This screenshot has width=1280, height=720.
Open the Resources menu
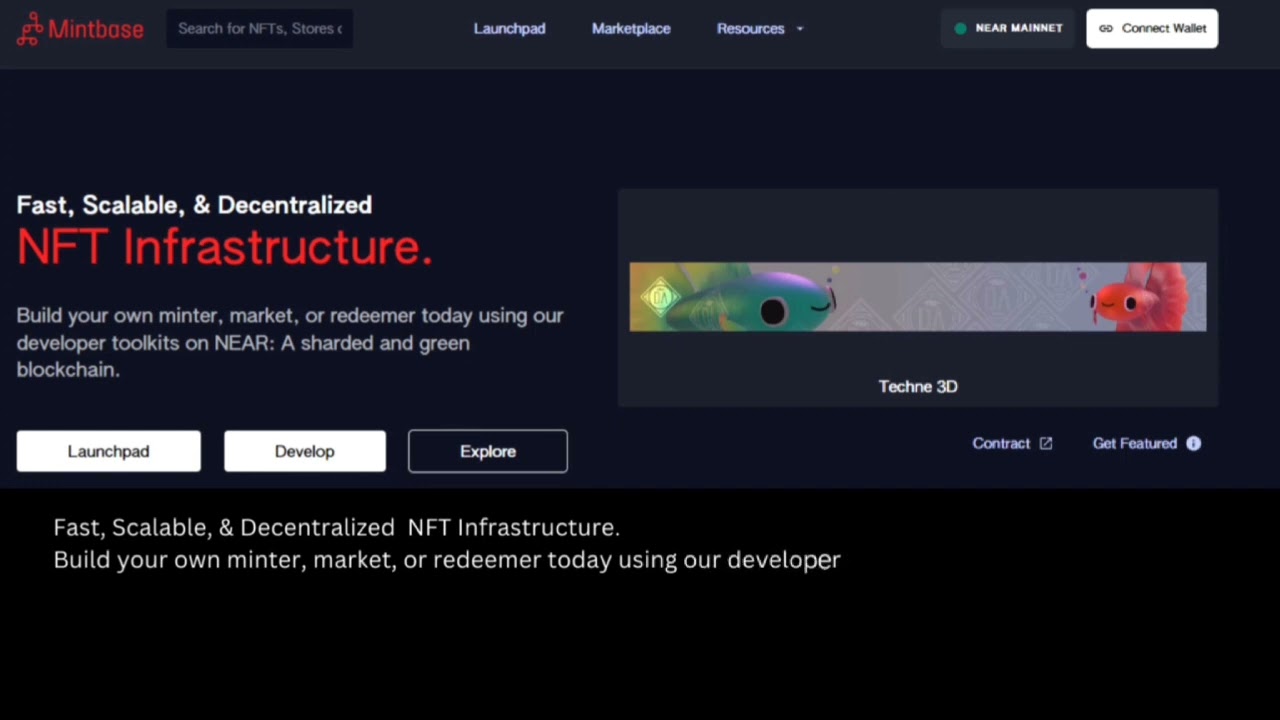click(x=759, y=29)
